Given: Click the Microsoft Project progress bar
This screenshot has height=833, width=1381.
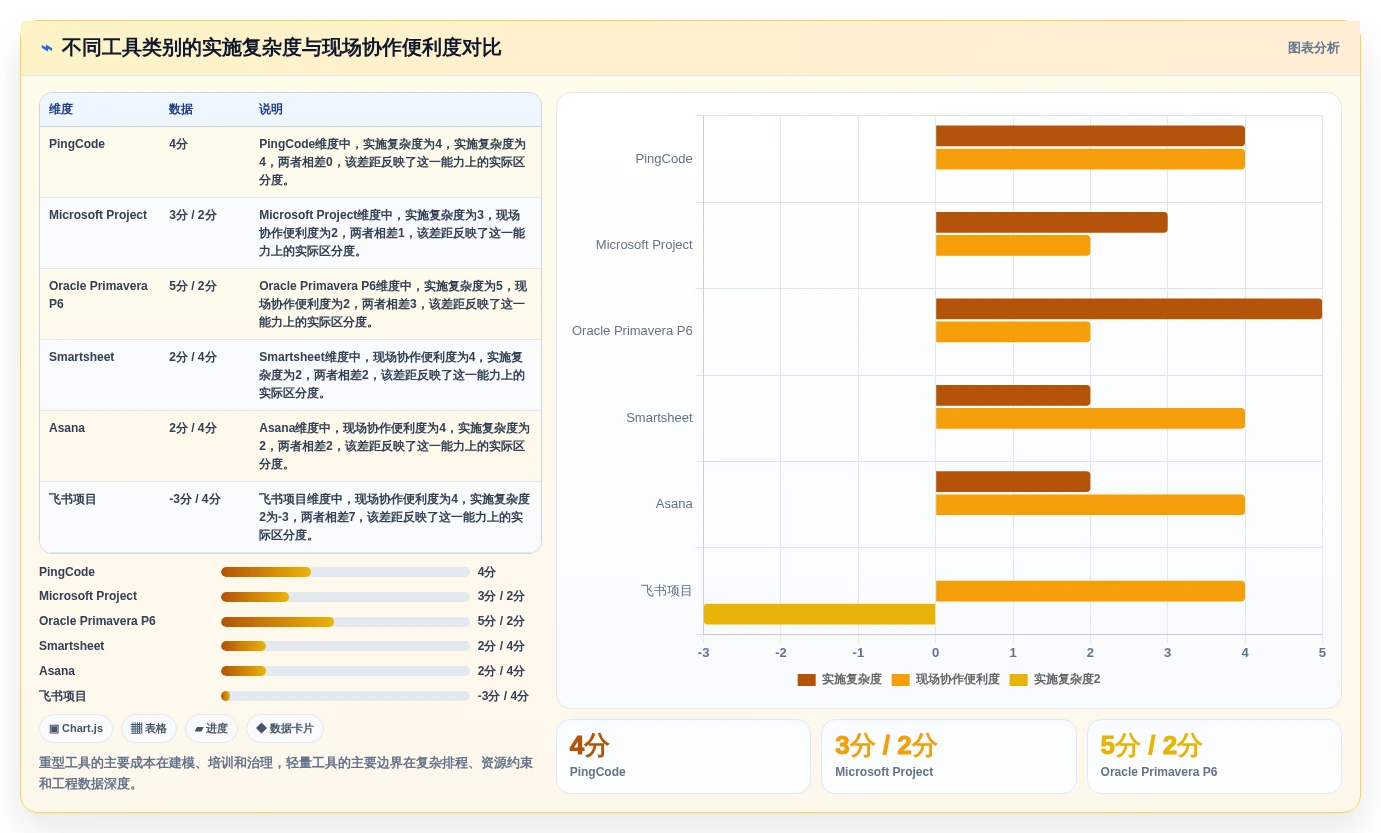Looking at the screenshot, I should 345,597.
